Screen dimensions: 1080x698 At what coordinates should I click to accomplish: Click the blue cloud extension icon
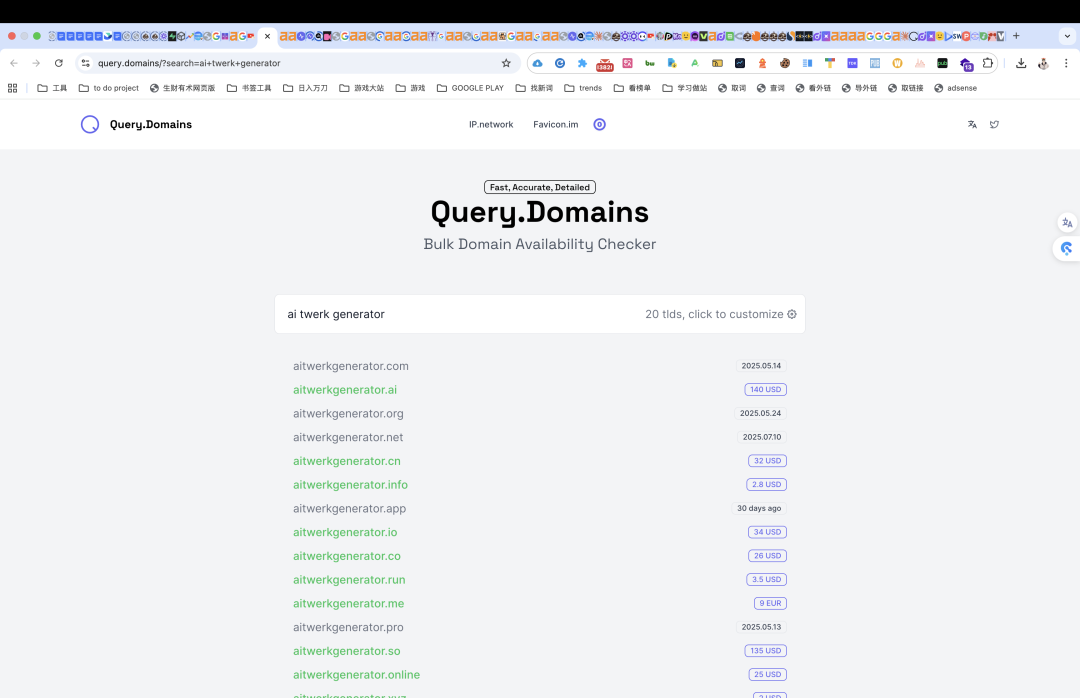pos(537,63)
